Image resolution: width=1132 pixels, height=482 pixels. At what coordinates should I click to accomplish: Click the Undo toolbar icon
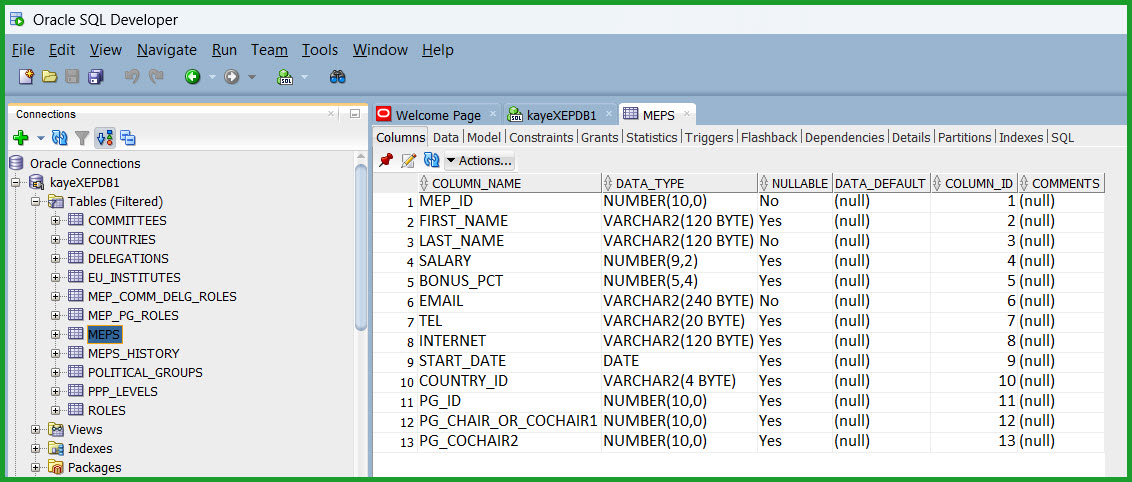click(x=132, y=76)
